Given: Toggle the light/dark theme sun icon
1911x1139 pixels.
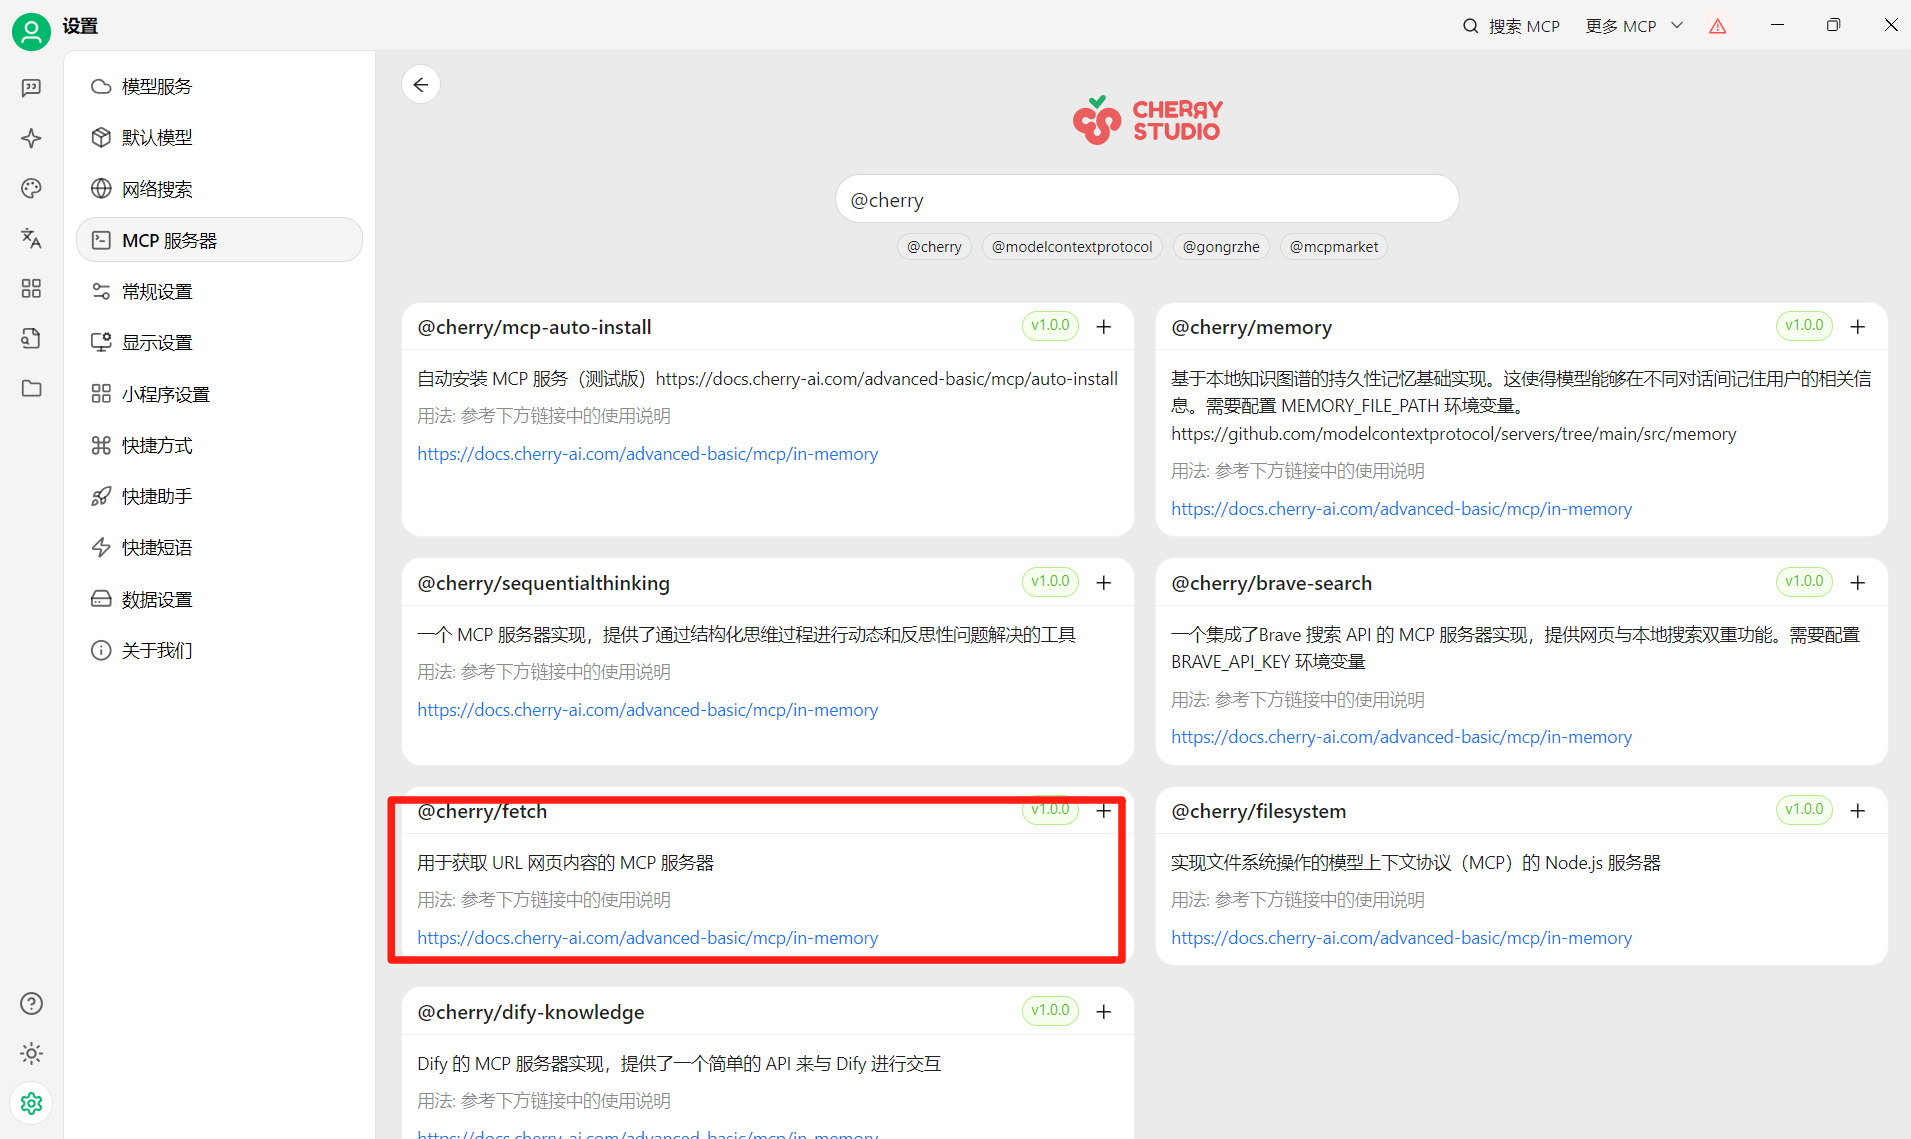Looking at the screenshot, I should pyautogui.click(x=31, y=1053).
